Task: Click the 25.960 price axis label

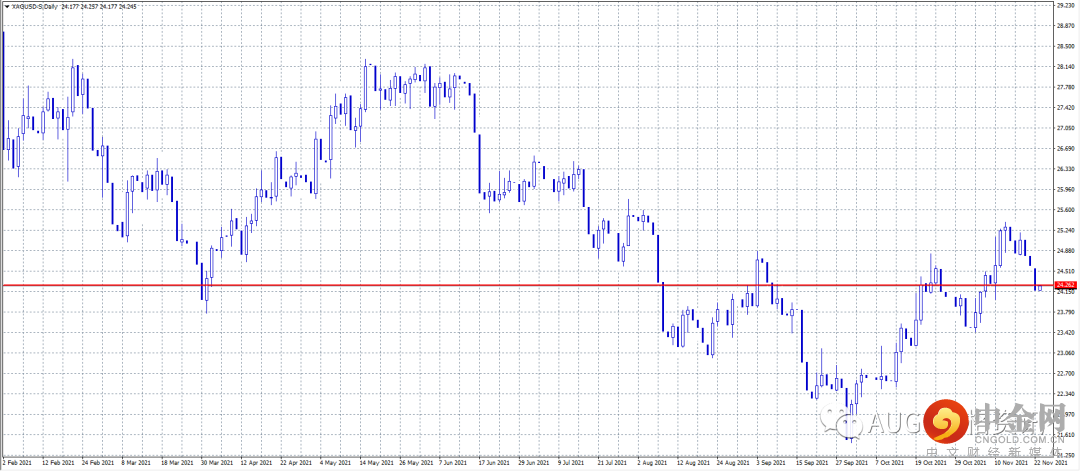Action: (x=1068, y=189)
